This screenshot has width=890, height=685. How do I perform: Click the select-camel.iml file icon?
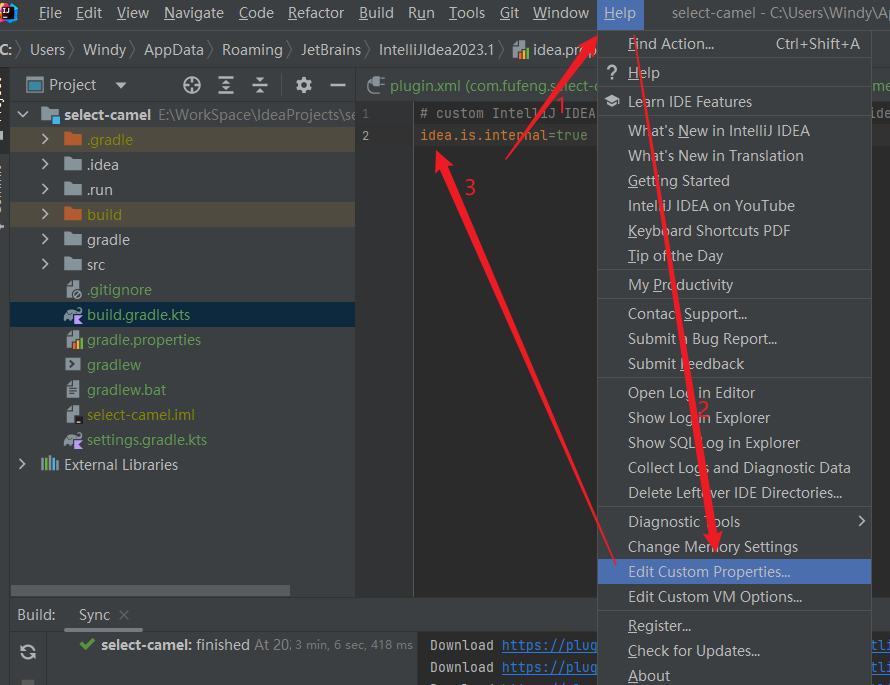(x=74, y=415)
